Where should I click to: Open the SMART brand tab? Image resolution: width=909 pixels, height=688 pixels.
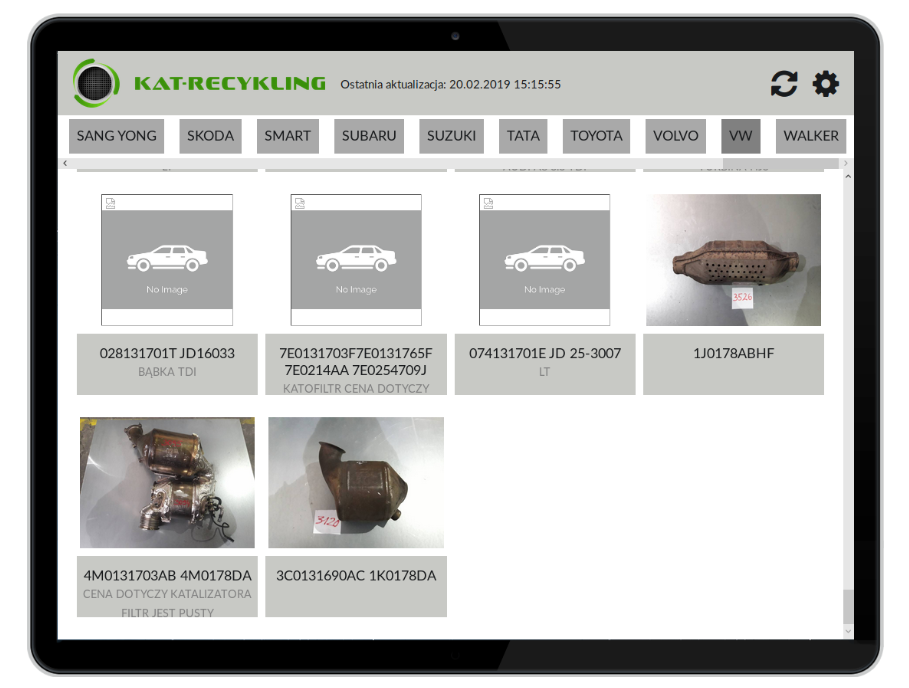point(288,136)
